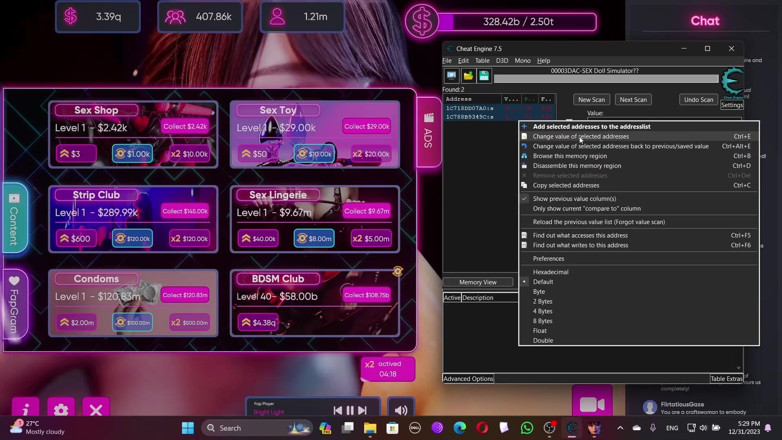The image size is (782, 440).
Task: Select Double display type
Action: pyautogui.click(x=639, y=340)
